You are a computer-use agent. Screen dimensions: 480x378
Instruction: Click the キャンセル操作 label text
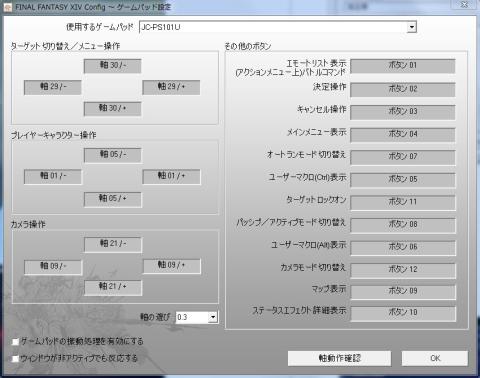(321, 109)
